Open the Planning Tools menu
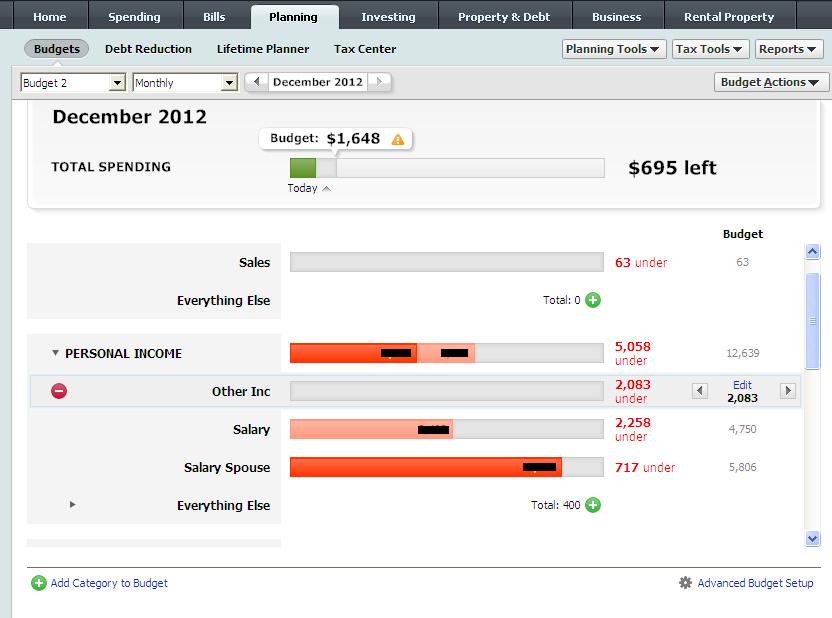Image resolution: width=832 pixels, height=618 pixels. pos(613,49)
